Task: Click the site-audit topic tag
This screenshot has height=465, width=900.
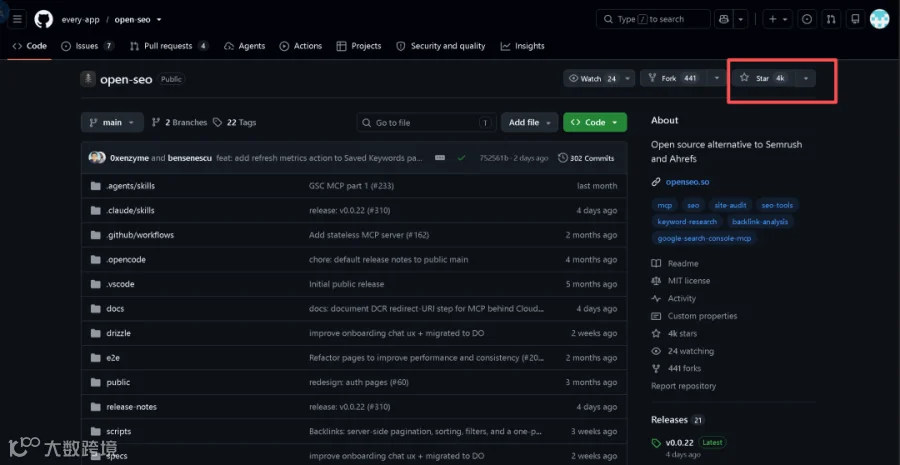Action: (x=731, y=205)
